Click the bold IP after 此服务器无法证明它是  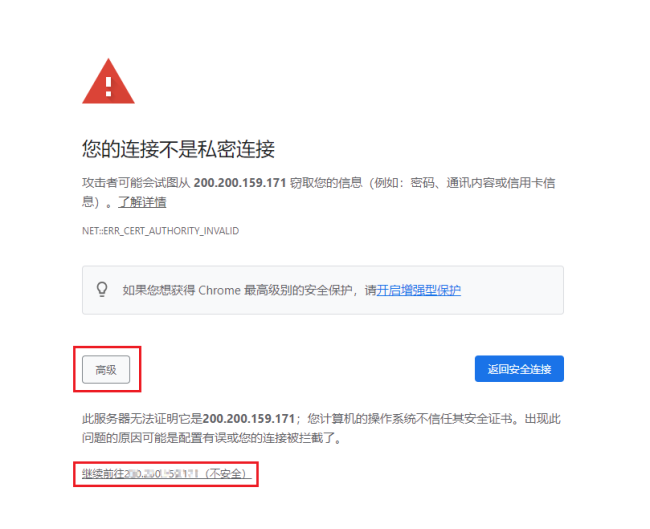(x=249, y=419)
